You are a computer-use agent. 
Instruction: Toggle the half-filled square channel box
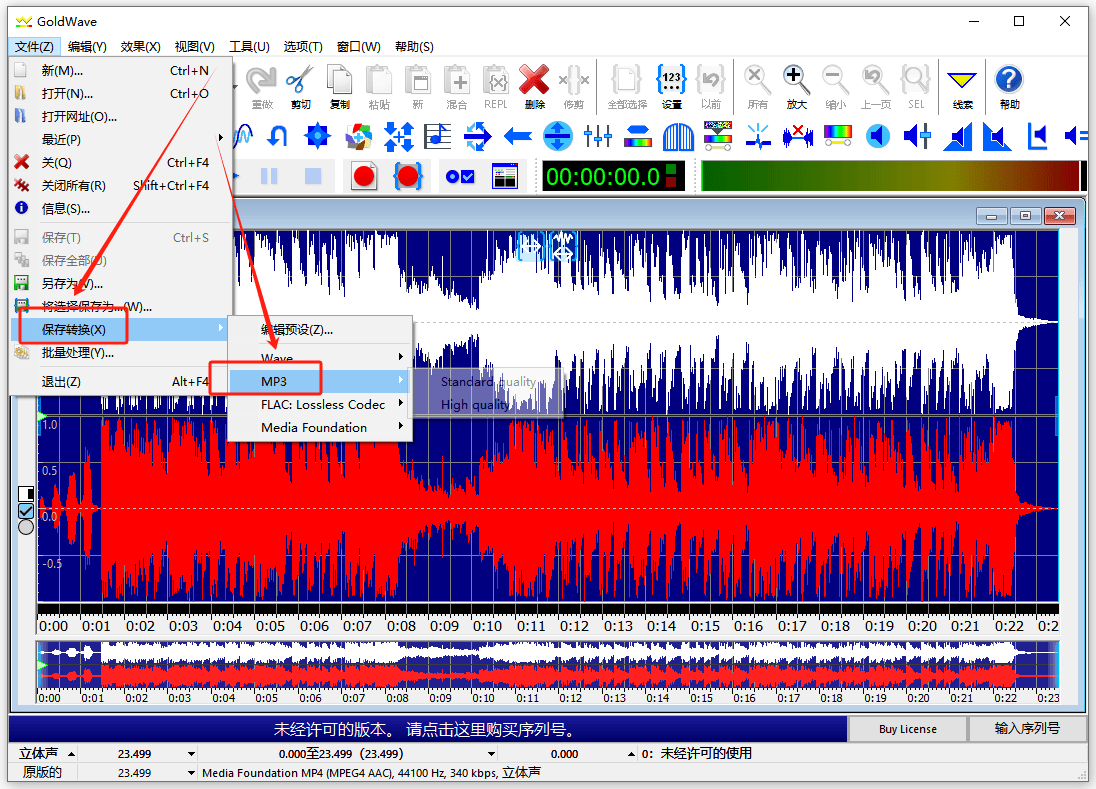click(26, 494)
